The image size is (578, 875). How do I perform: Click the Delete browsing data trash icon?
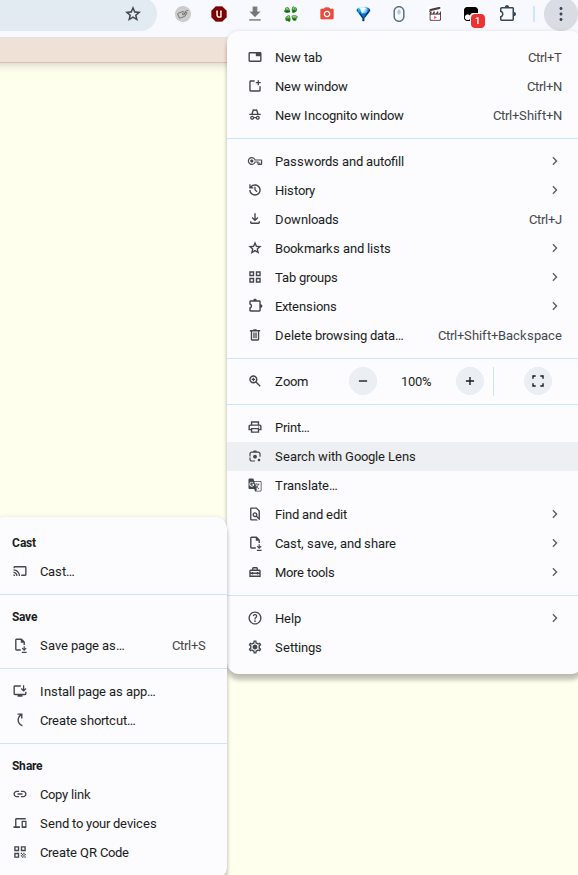[255, 335]
